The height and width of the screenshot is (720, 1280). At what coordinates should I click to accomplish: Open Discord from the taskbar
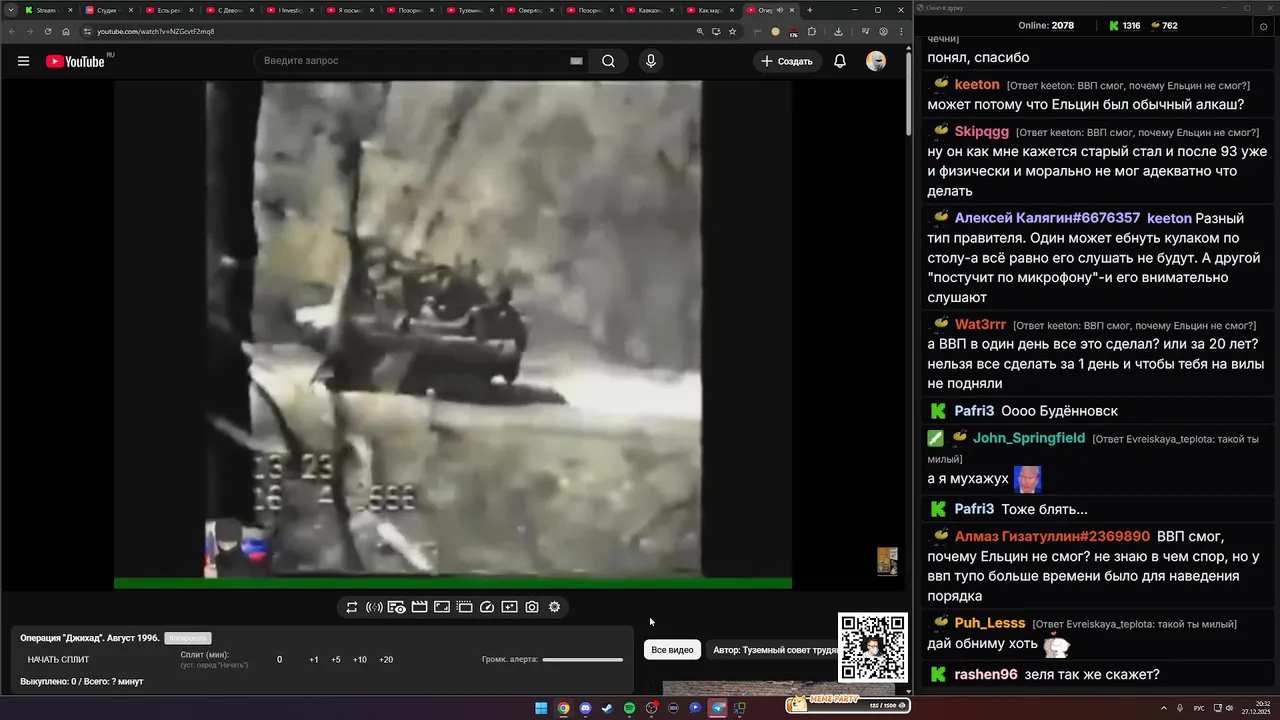pos(585,708)
